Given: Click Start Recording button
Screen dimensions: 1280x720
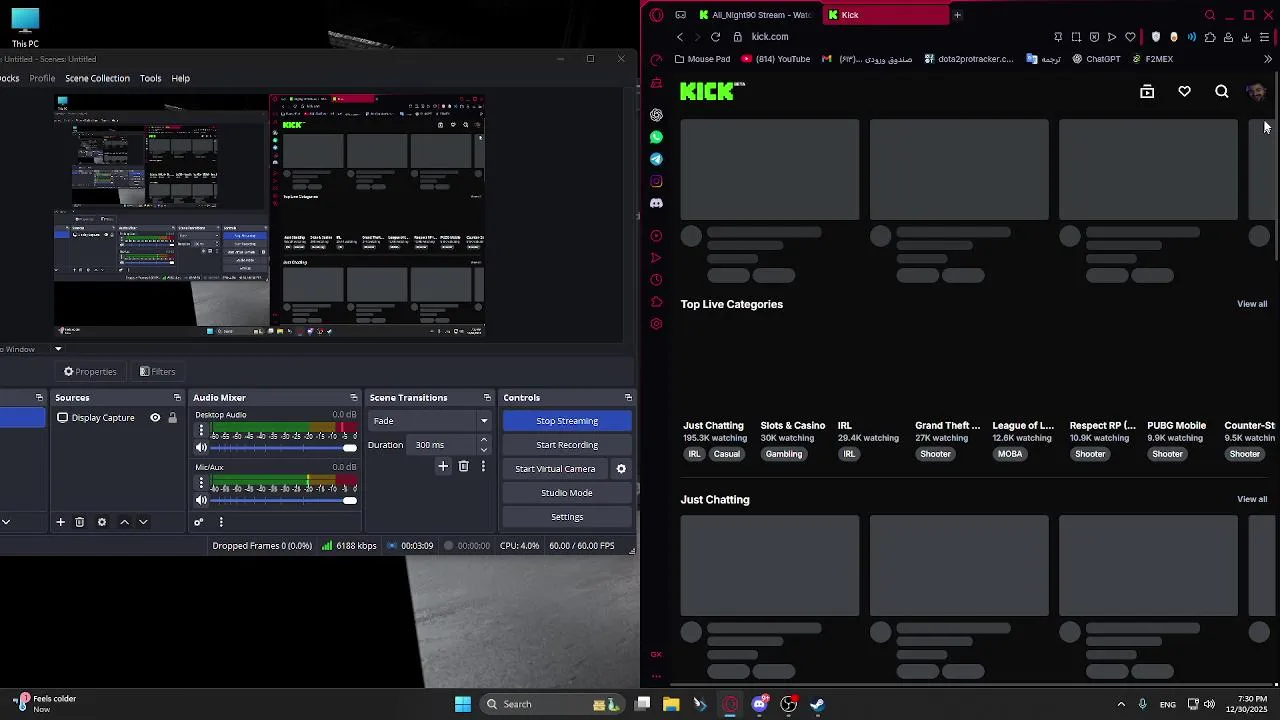Looking at the screenshot, I should [567, 445].
